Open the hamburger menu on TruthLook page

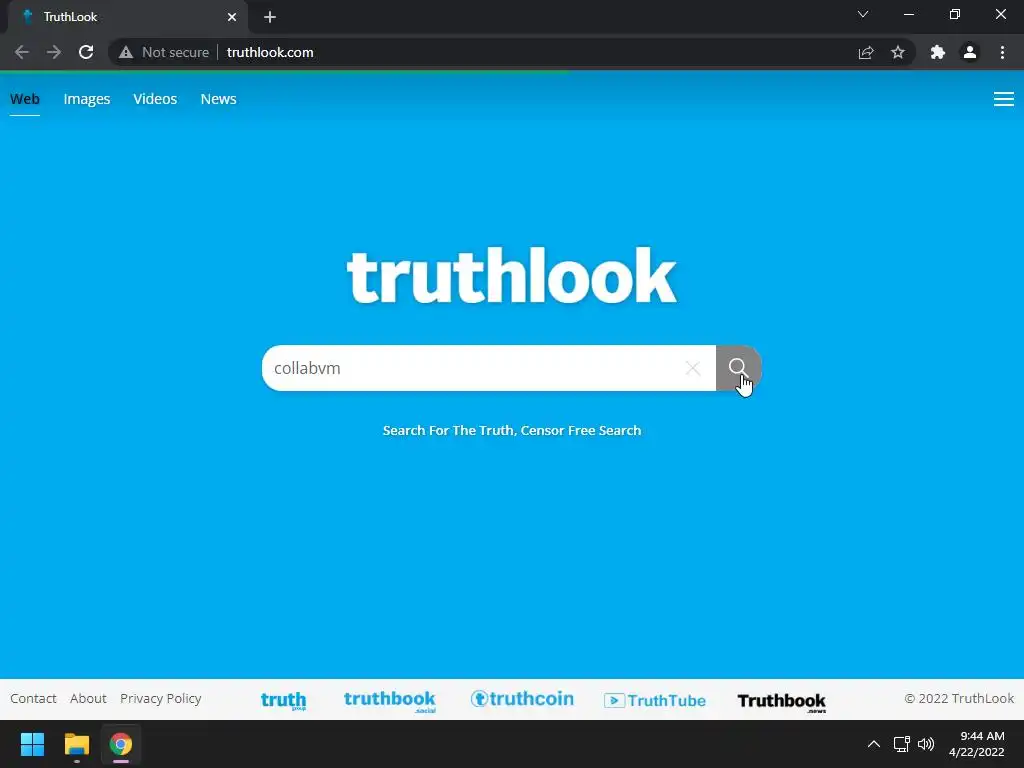coord(1004,99)
